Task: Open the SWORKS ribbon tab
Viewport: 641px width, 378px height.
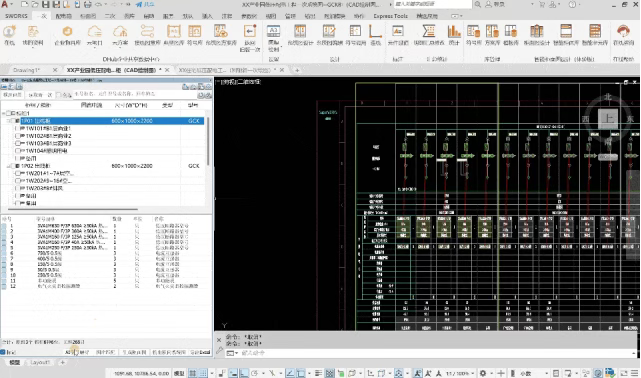Action: tap(16, 16)
